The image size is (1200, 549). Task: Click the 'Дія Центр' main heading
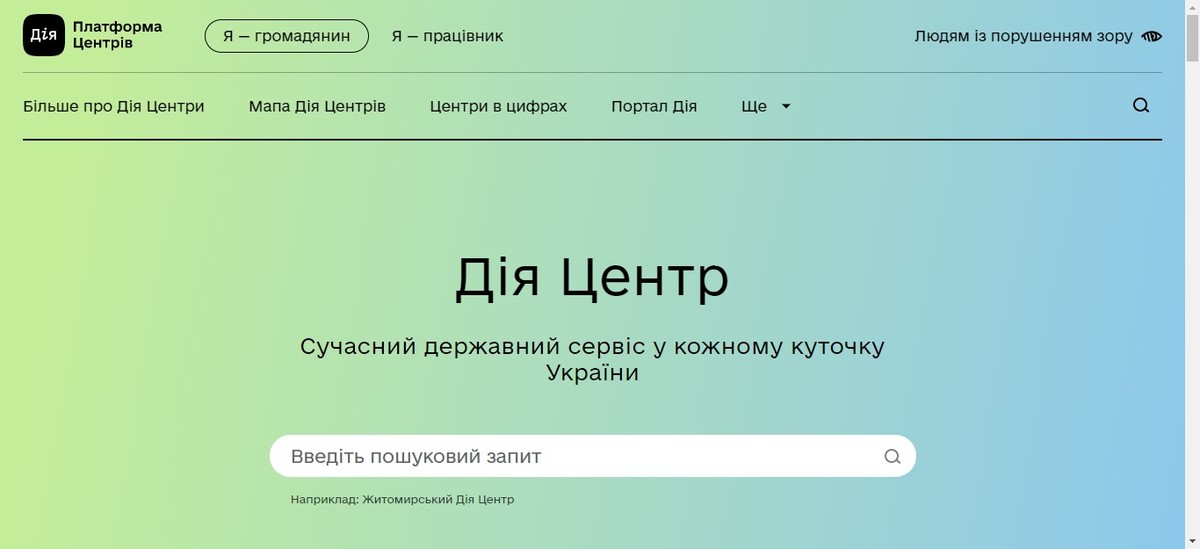(592, 278)
